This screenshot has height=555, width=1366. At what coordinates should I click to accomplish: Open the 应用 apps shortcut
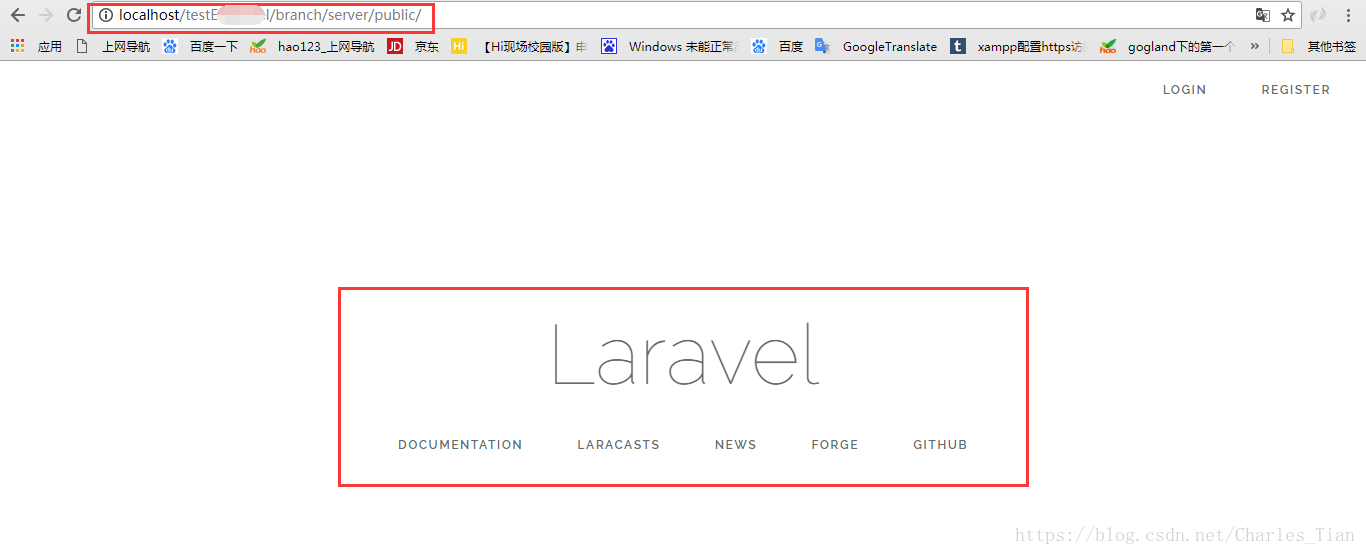pyautogui.click(x=36, y=46)
